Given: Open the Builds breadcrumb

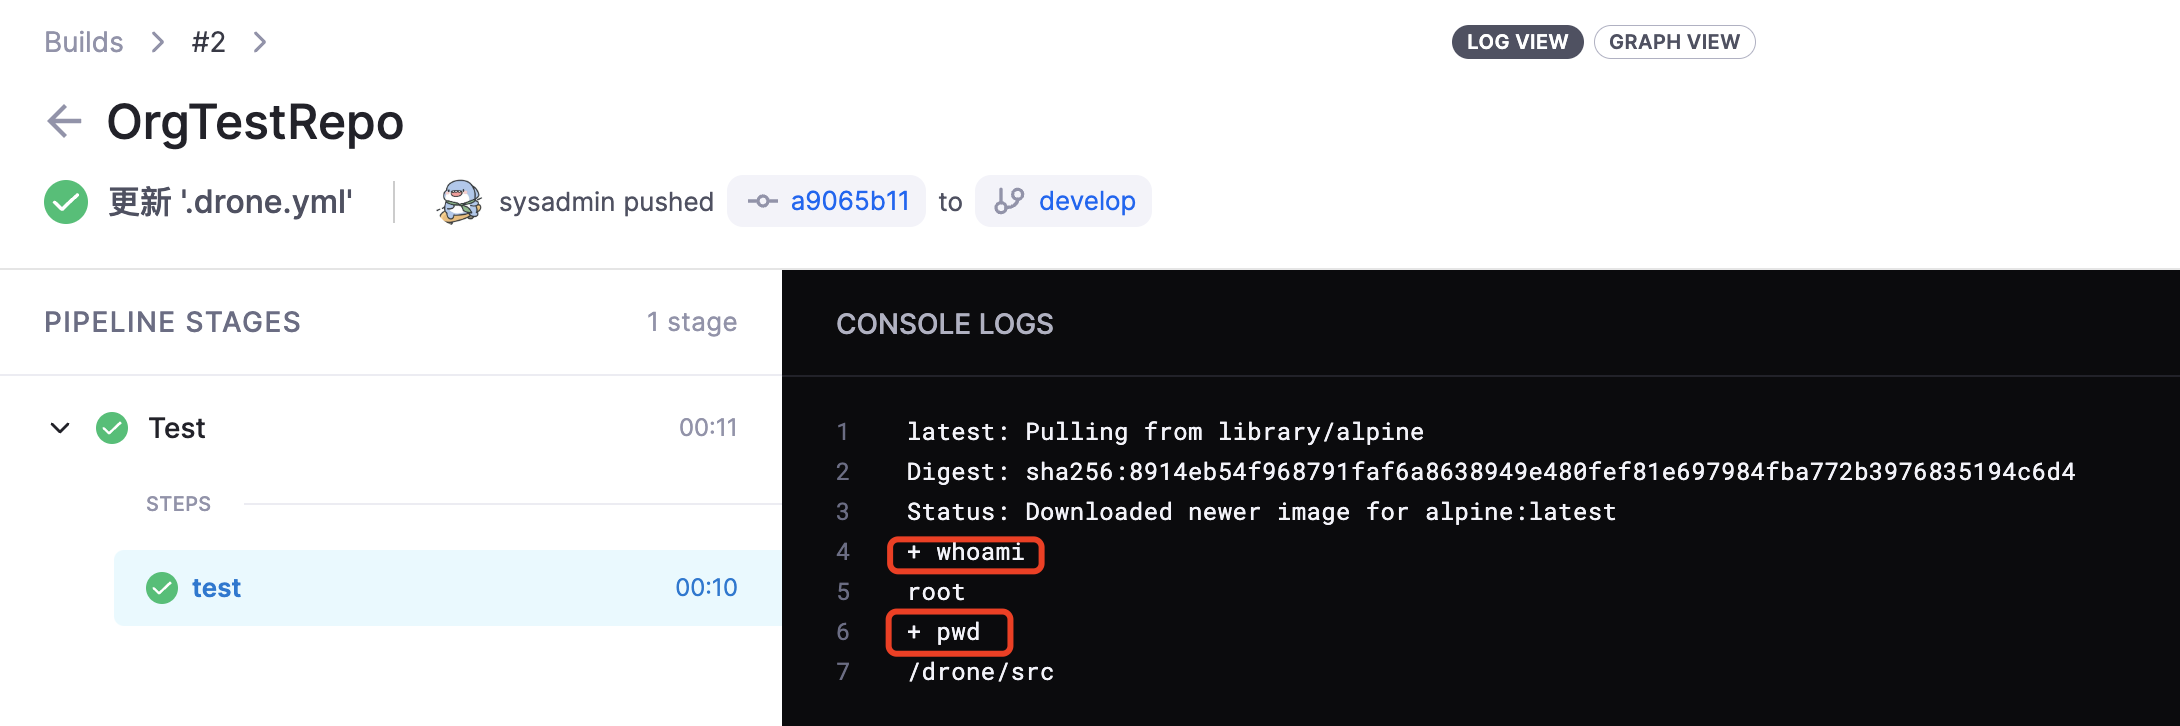Looking at the screenshot, I should 84,42.
